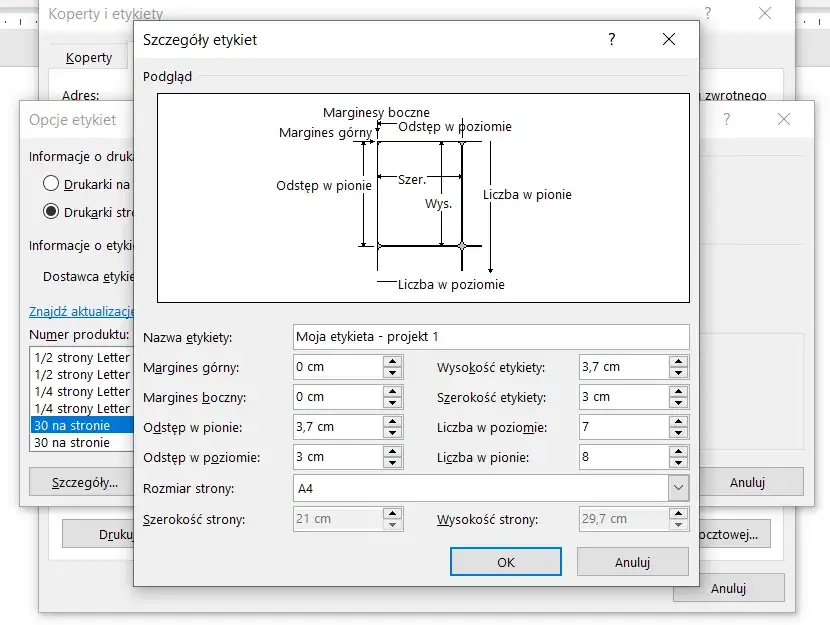
Task: Increase Liczba w poziomie with up arrow
Action: point(678,422)
